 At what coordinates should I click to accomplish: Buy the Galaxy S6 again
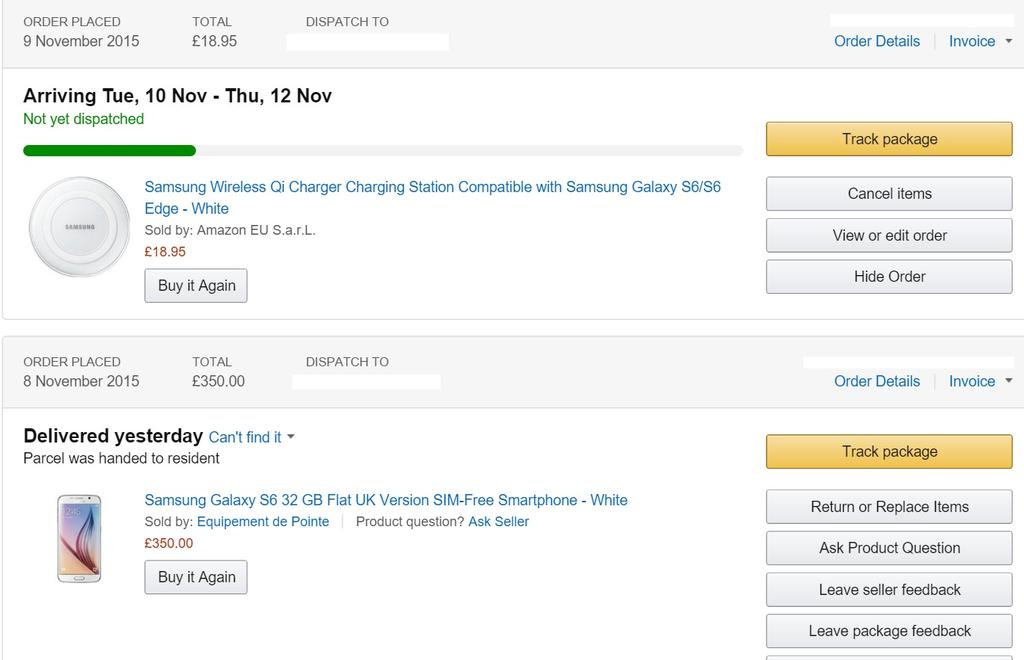click(x=196, y=577)
